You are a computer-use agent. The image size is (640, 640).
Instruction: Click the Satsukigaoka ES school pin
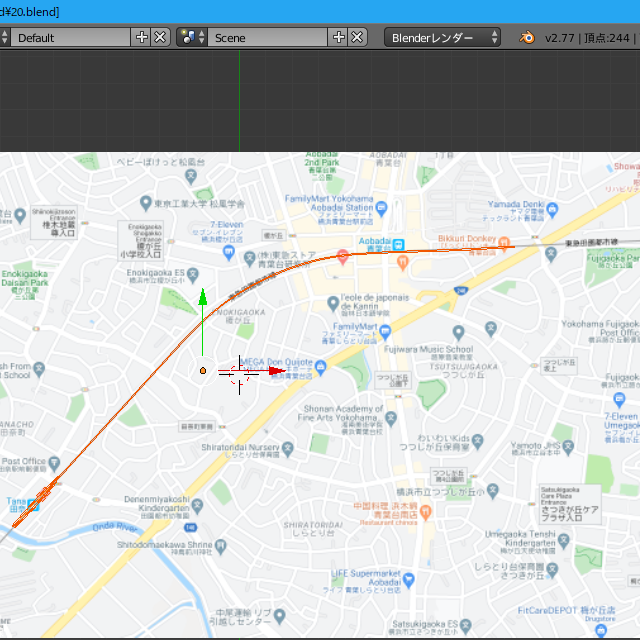465,625
